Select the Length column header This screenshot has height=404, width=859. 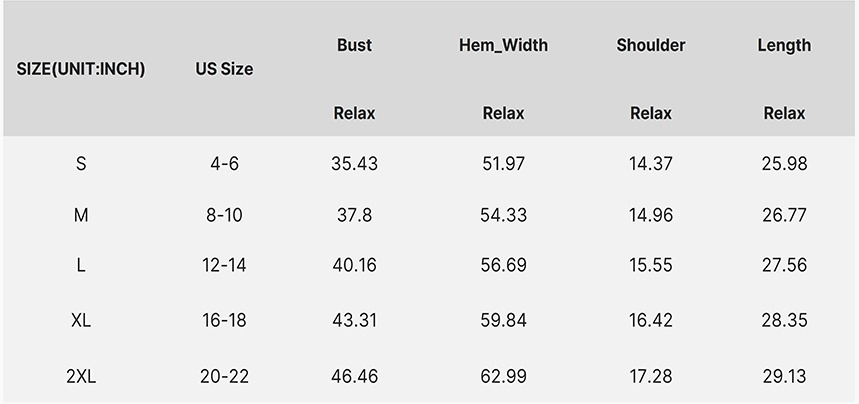(784, 45)
